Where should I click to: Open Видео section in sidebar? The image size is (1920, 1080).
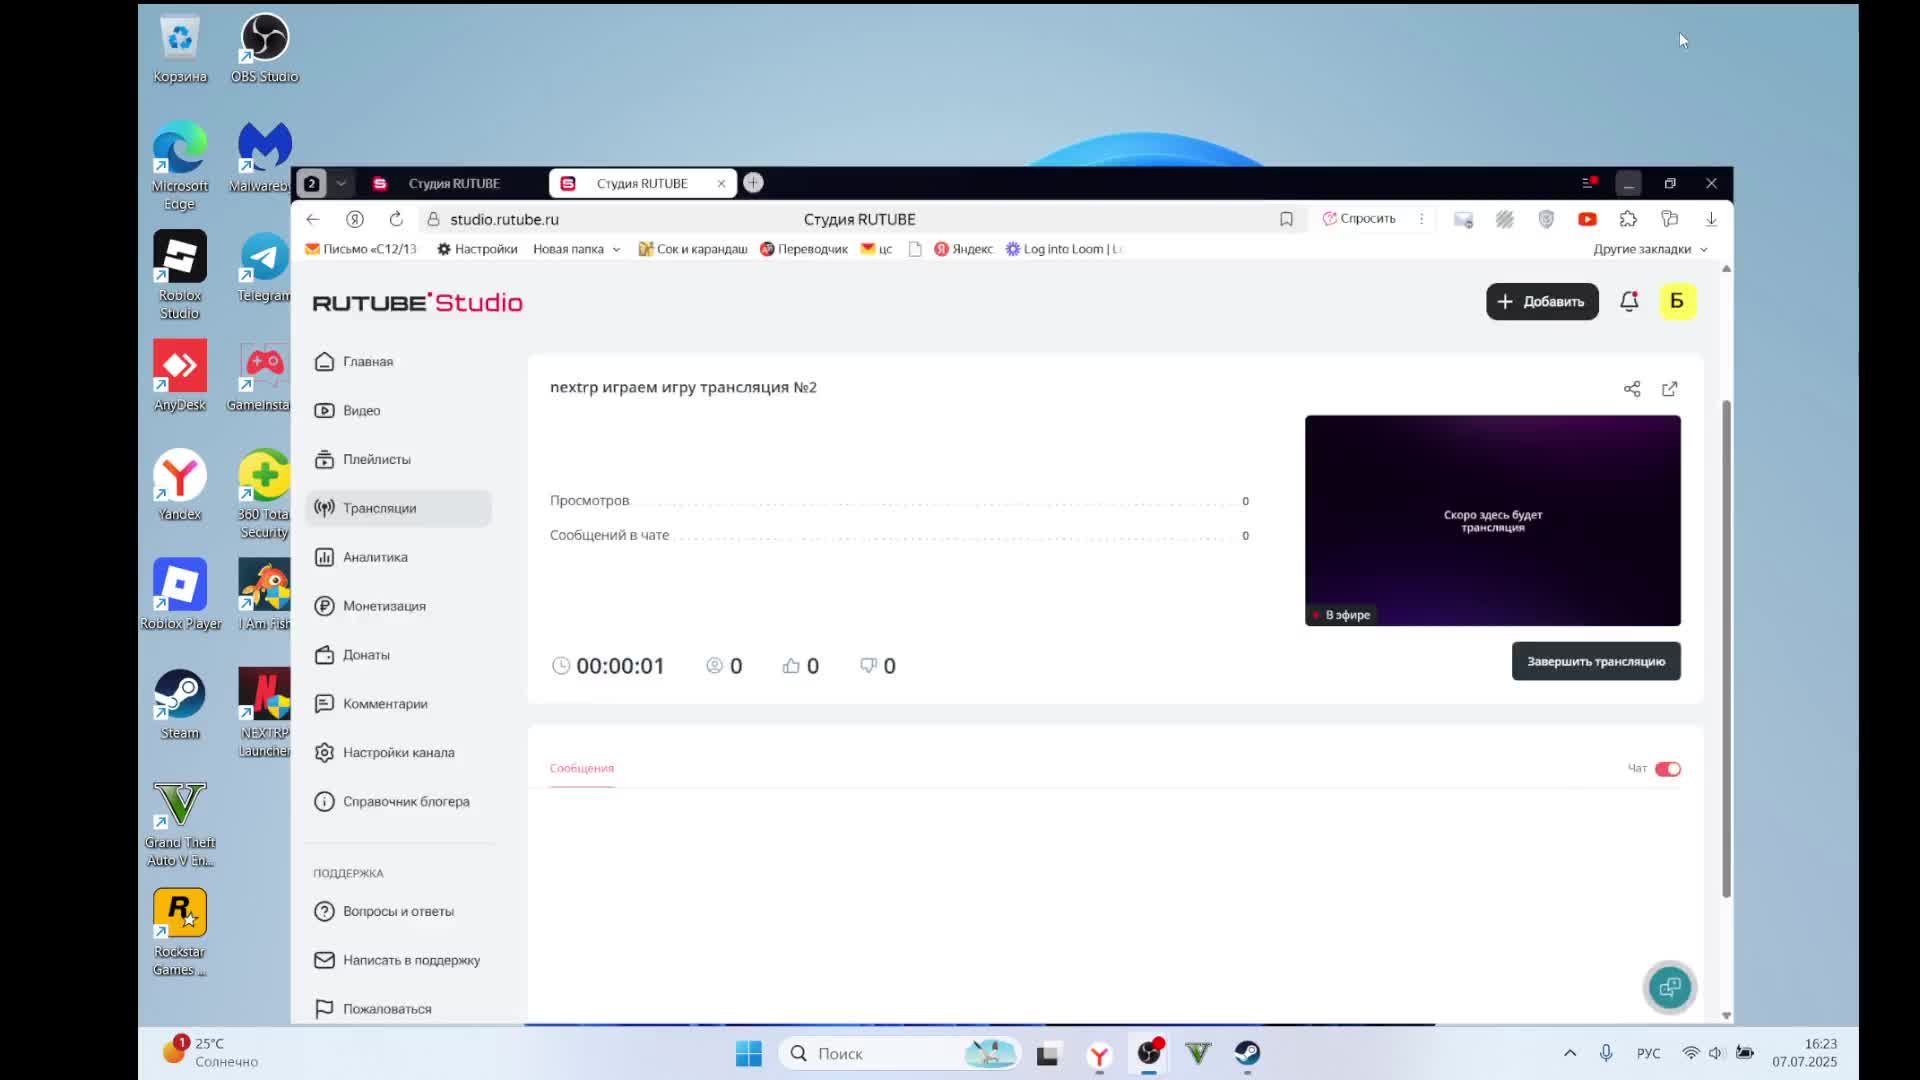point(398,411)
